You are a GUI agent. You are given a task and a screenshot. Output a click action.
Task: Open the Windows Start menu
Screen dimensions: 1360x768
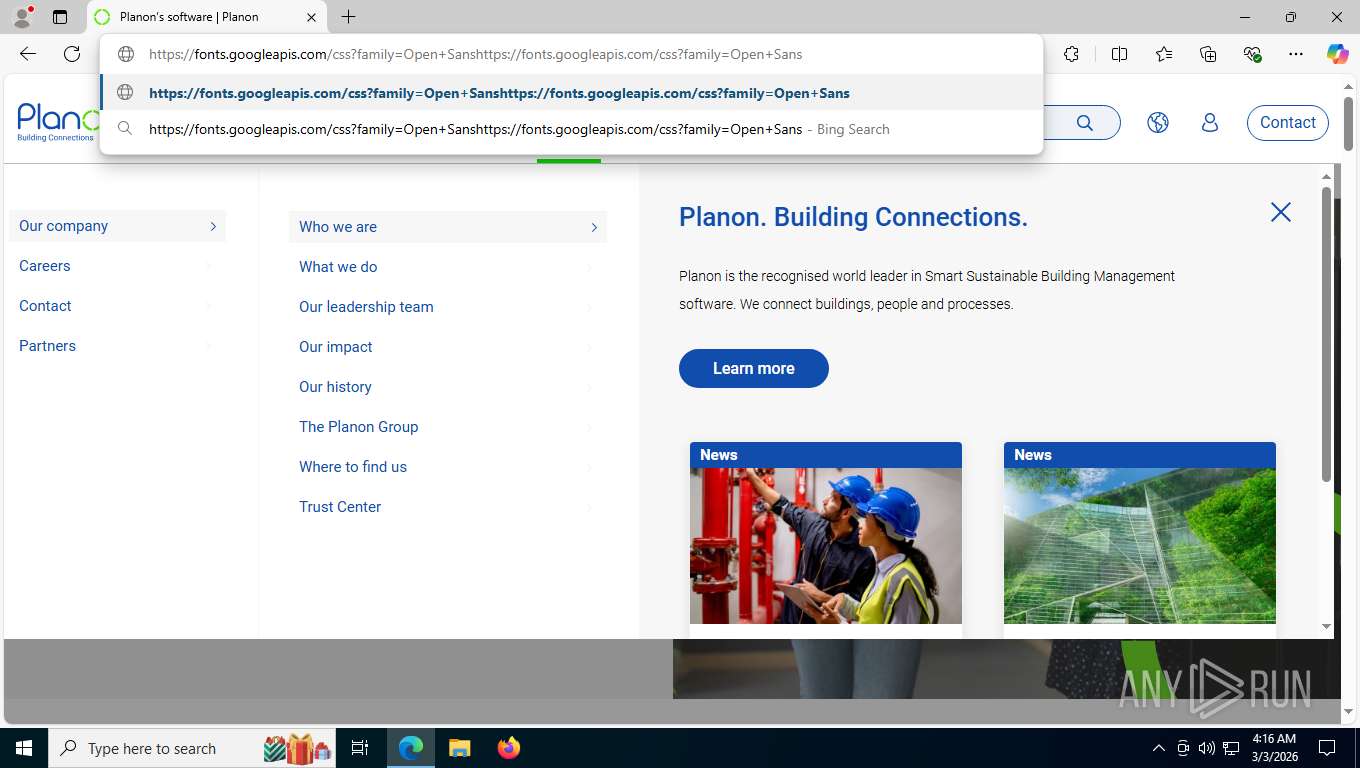click(23, 748)
